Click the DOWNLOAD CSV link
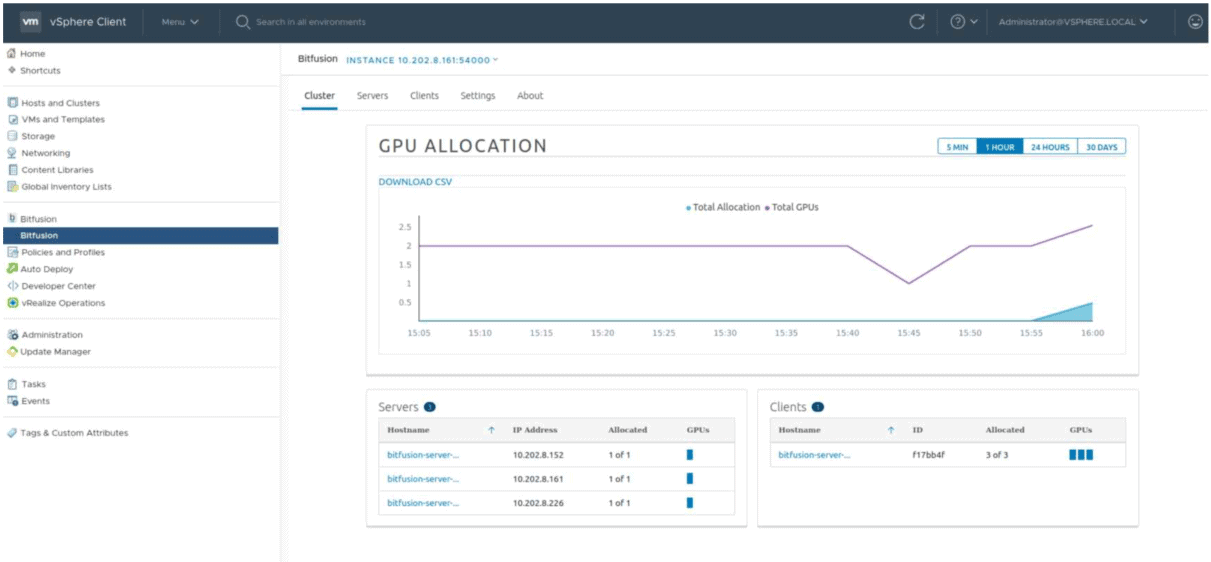 [414, 182]
